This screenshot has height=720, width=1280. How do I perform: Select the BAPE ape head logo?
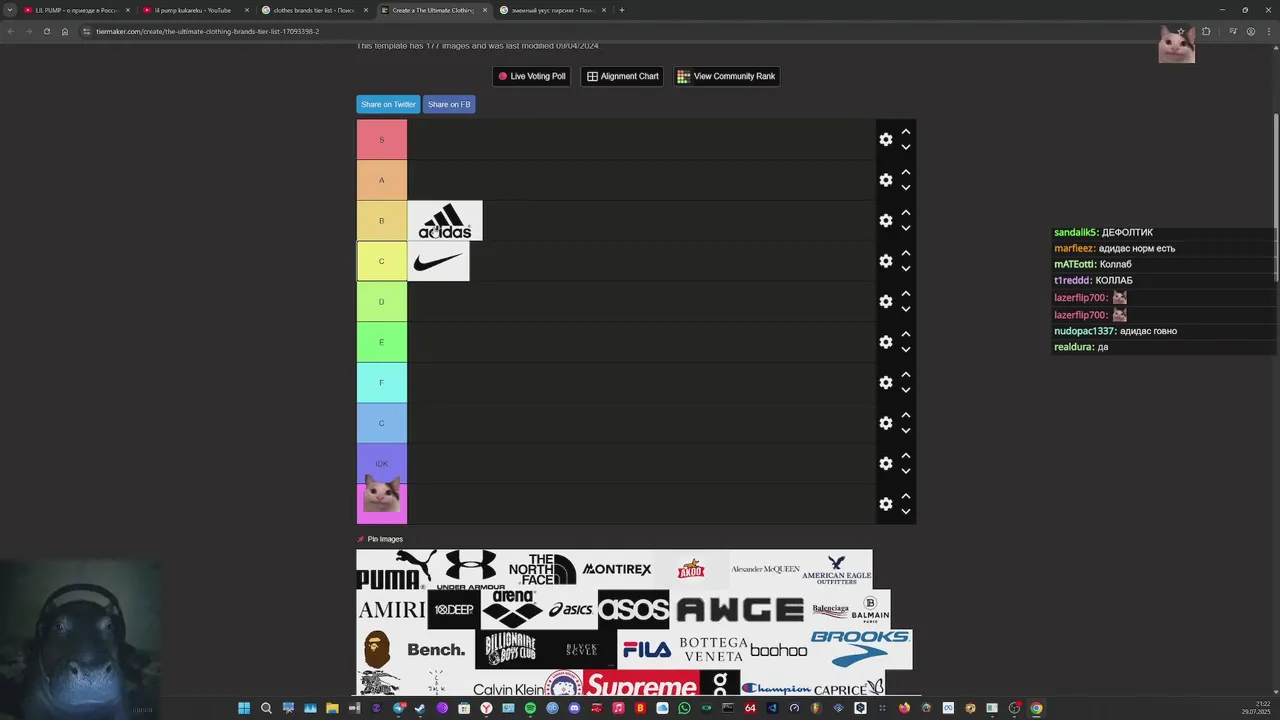(377, 650)
